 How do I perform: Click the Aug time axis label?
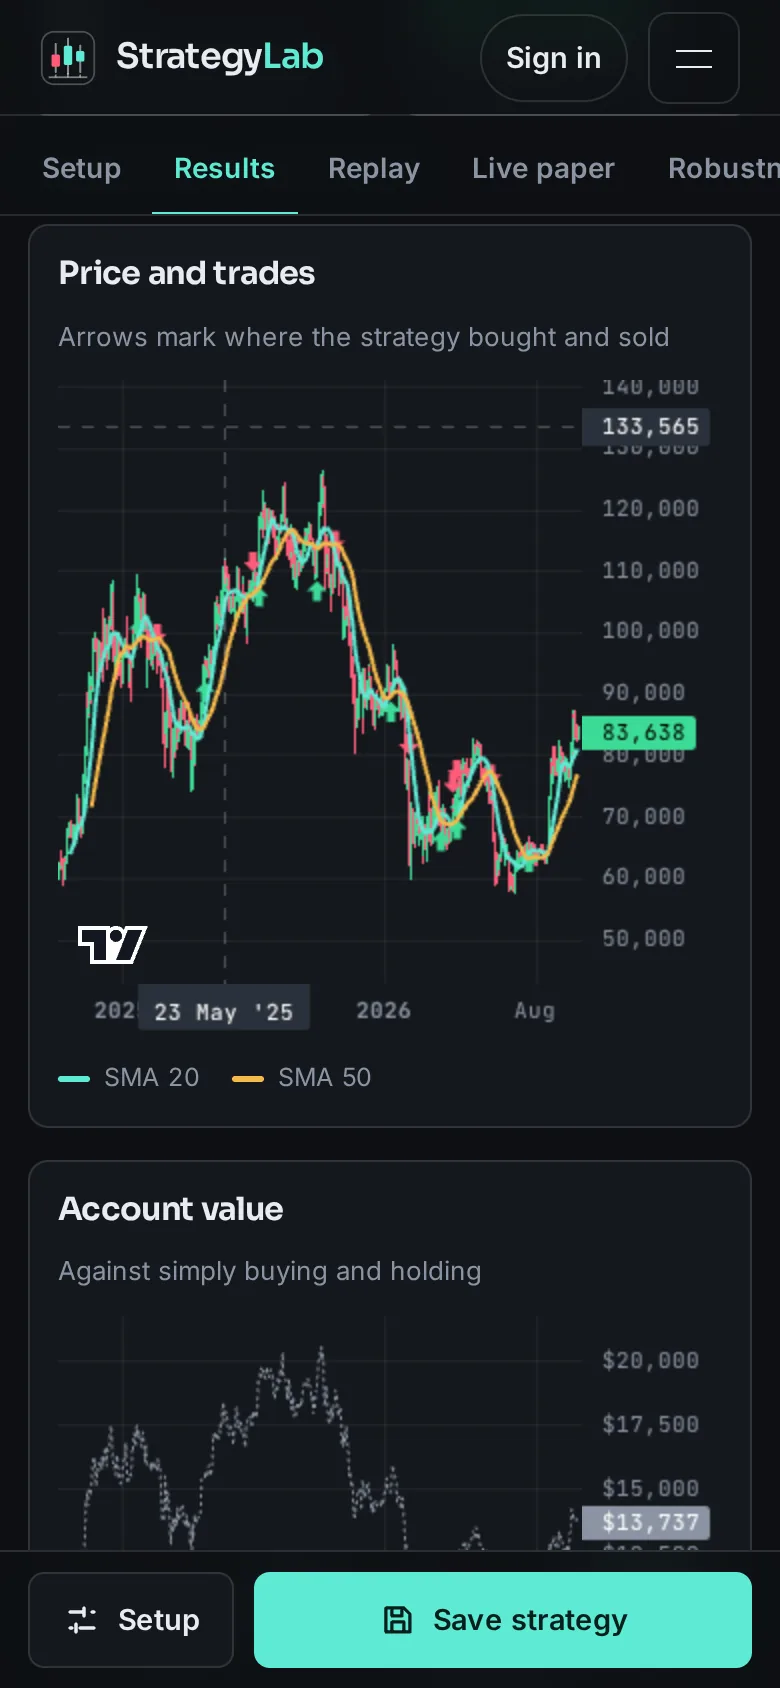click(535, 1010)
